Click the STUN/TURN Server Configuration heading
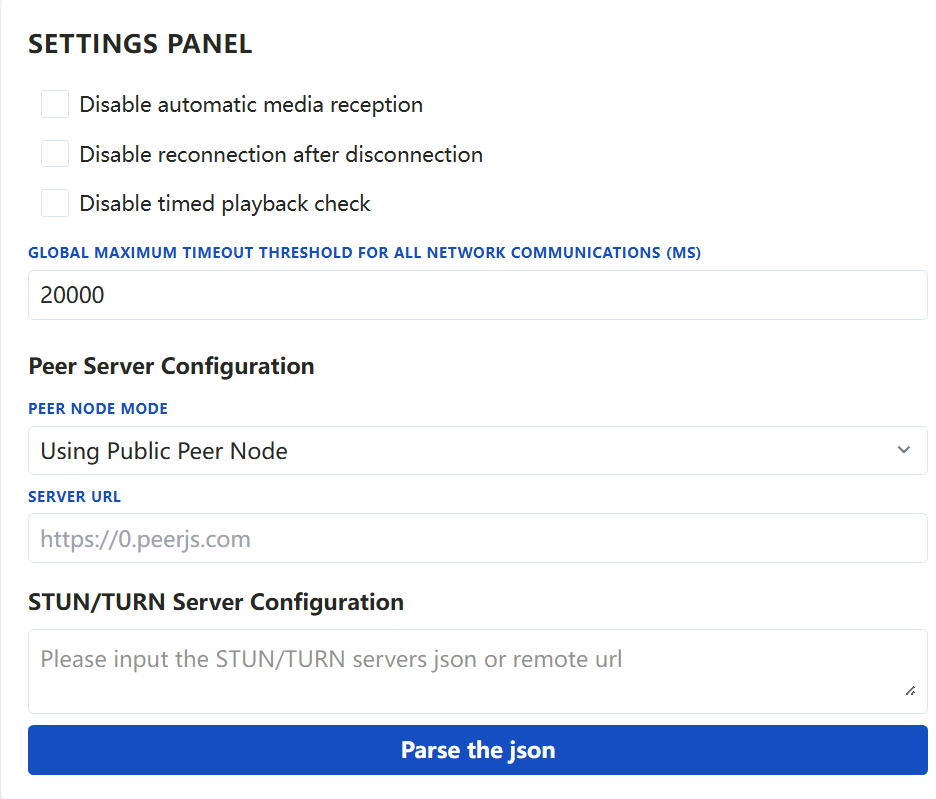 click(216, 602)
